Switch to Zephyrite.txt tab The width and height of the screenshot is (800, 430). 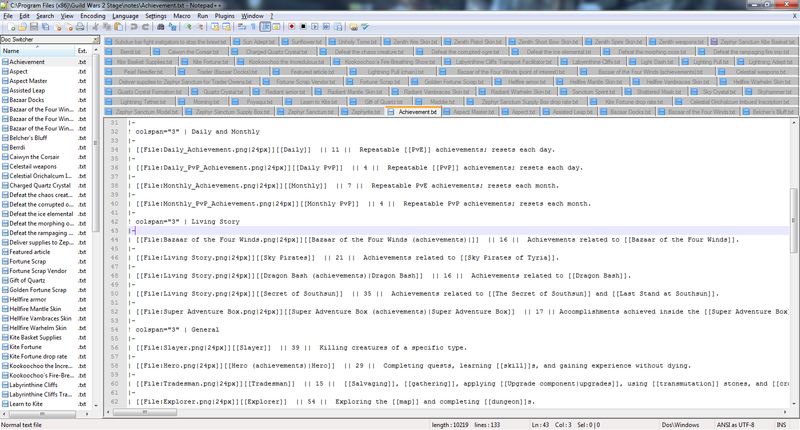pos(362,112)
